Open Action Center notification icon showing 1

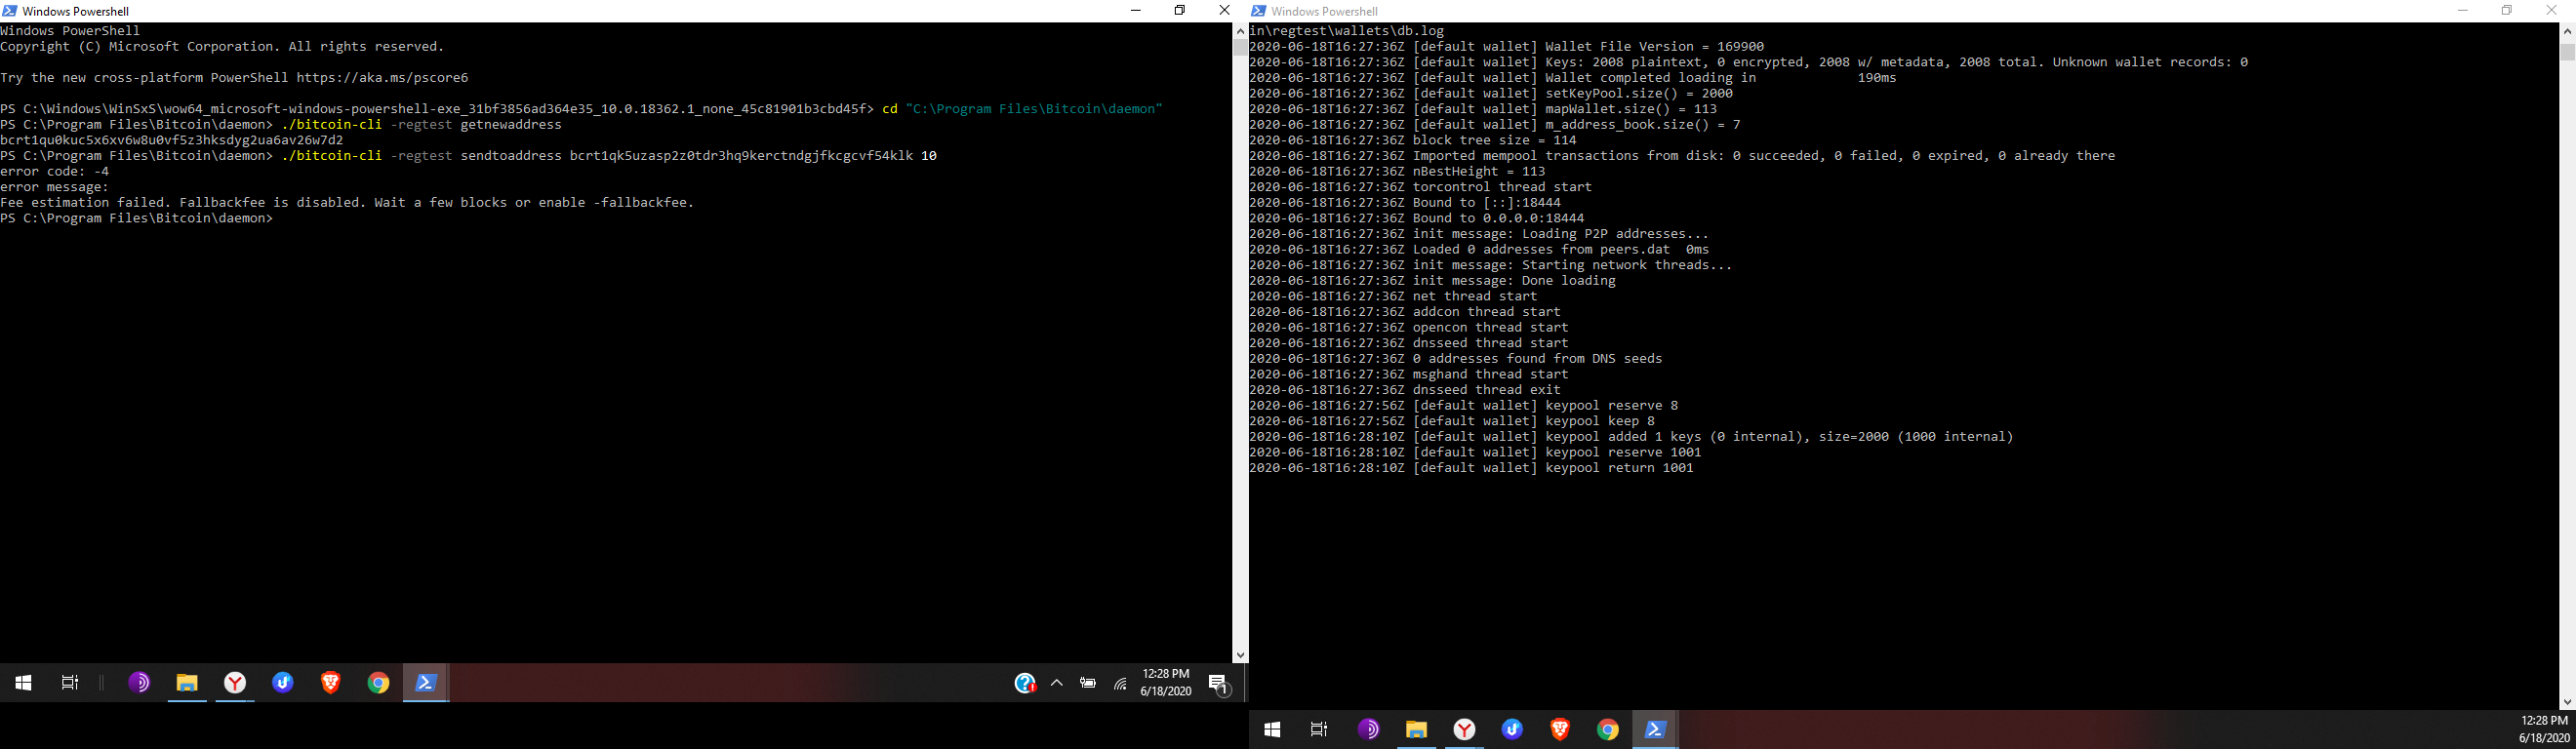[x=1218, y=683]
